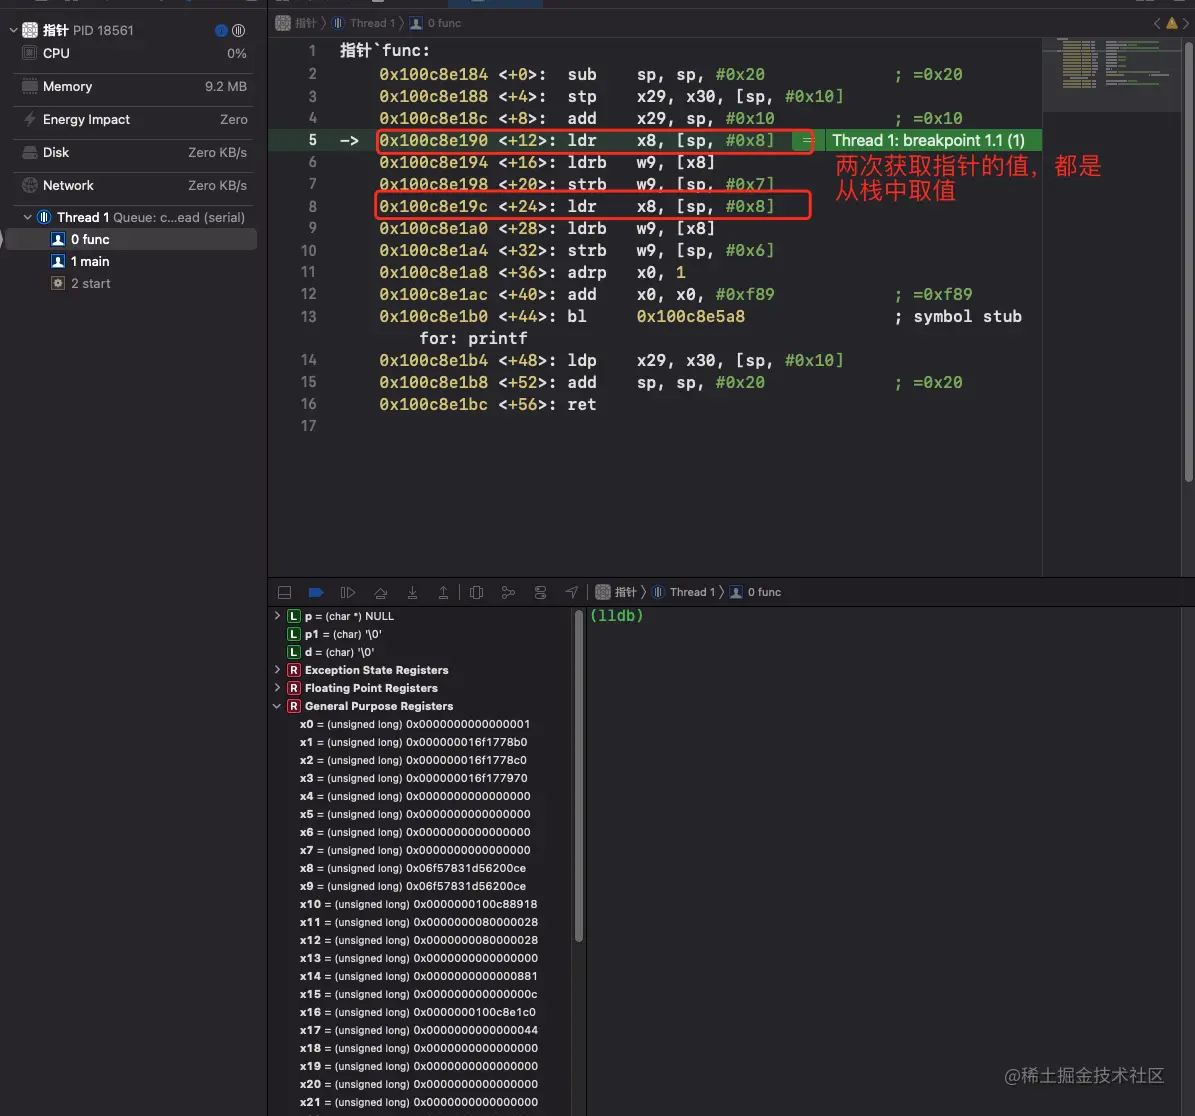Click the step into icon
This screenshot has height=1116, width=1195.
pyautogui.click(x=412, y=592)
